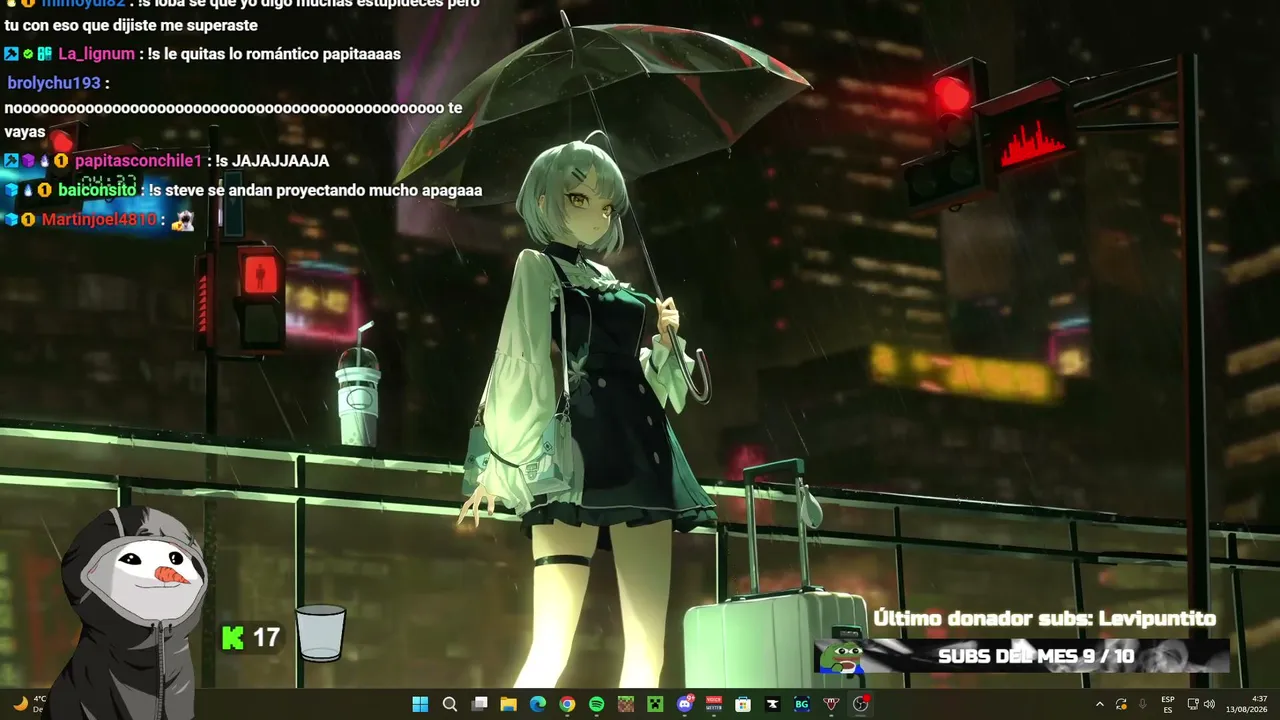Open the black anvil app icon in taskbar
The height and width of the screenshot is (720, 1280).
tap(772, 704)
